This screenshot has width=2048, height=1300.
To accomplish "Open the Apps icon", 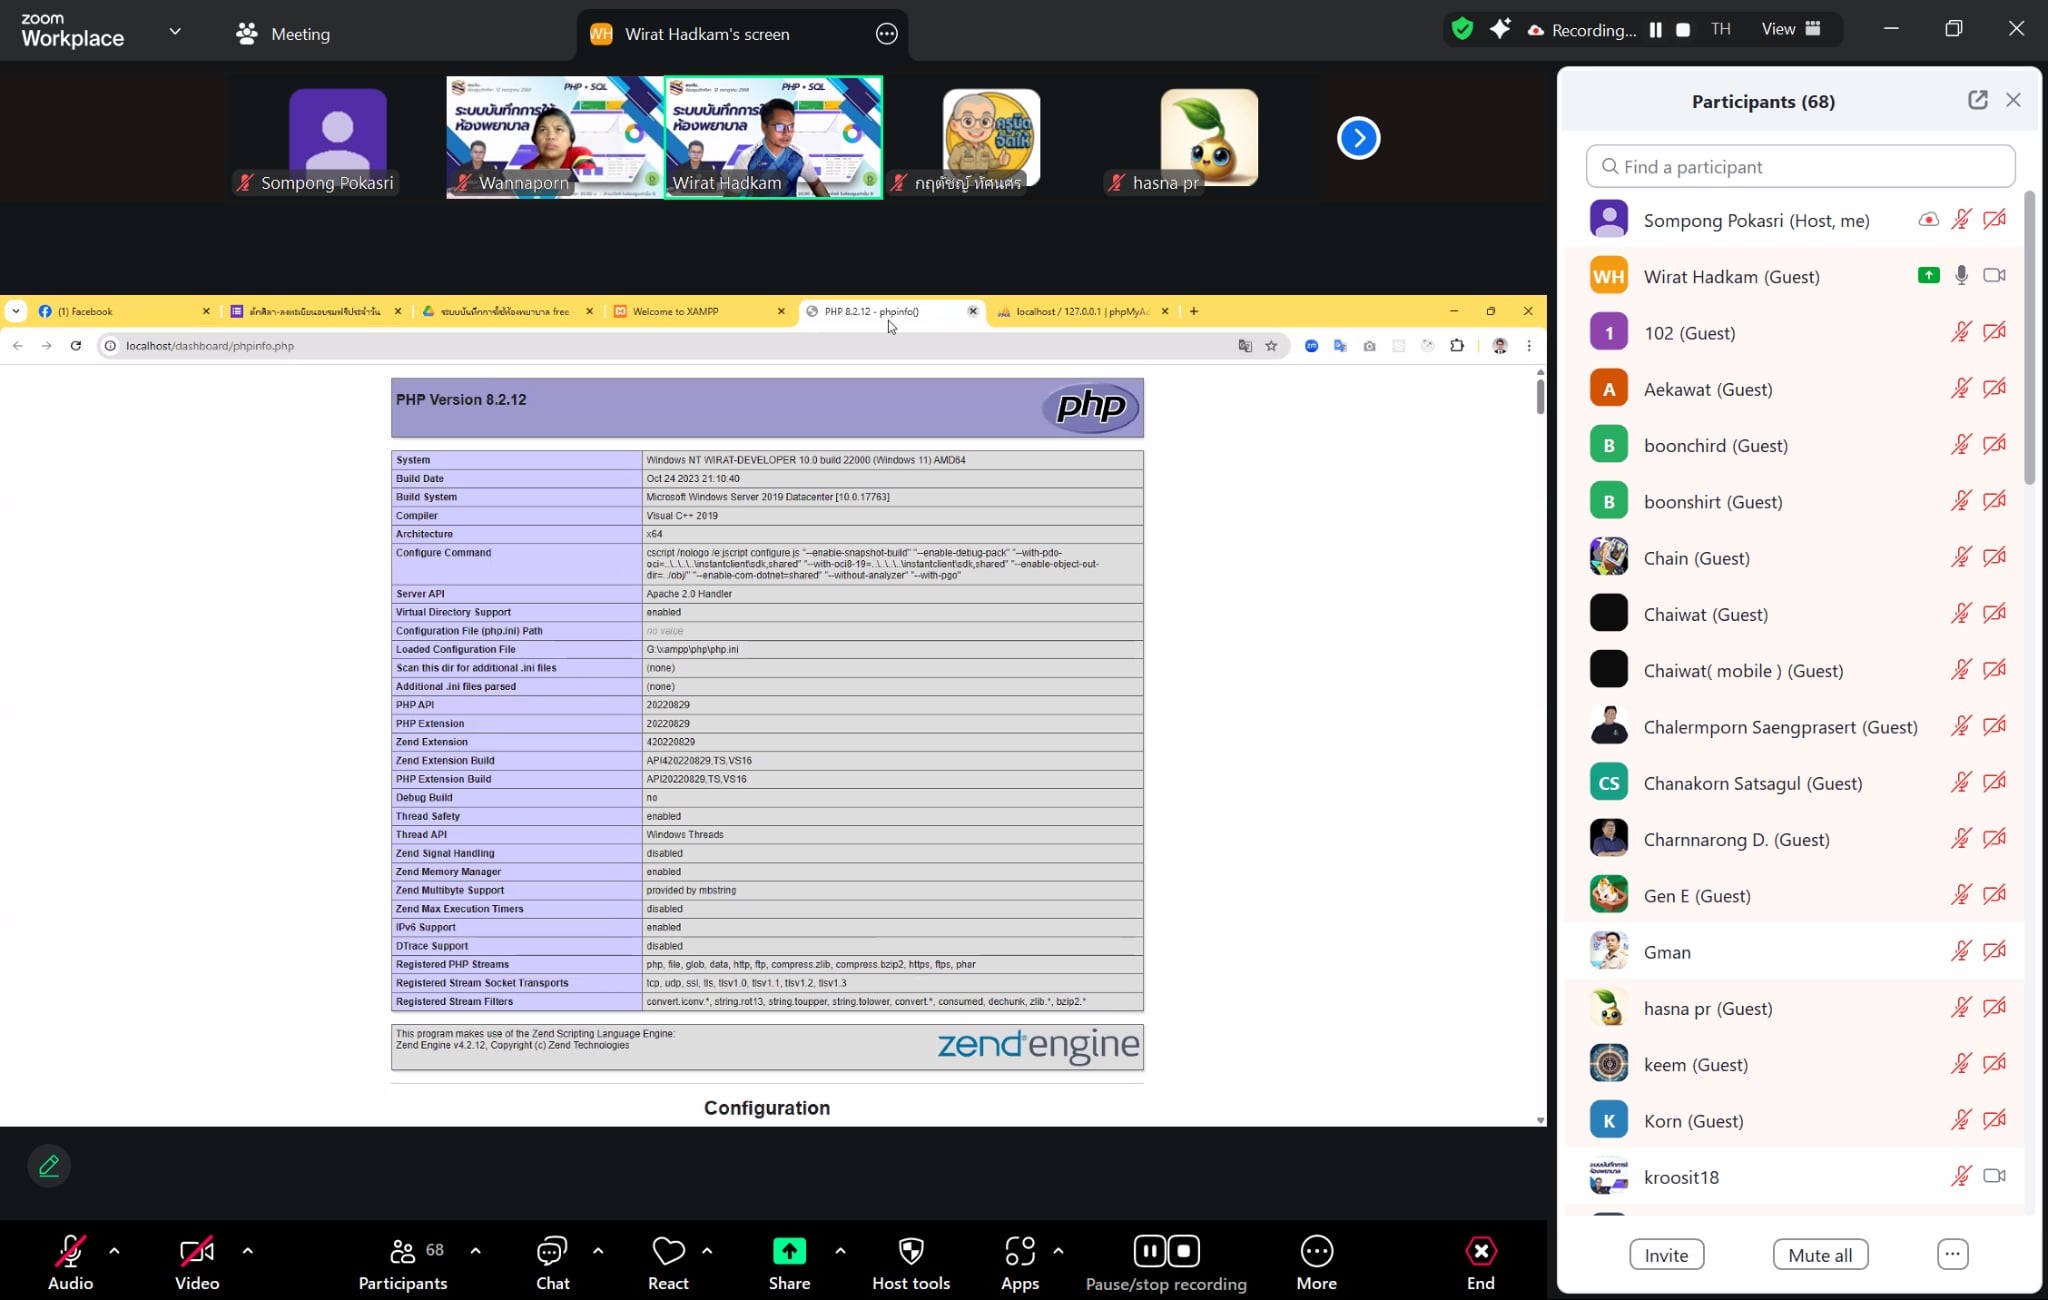I will (x=1020, y=1251).
